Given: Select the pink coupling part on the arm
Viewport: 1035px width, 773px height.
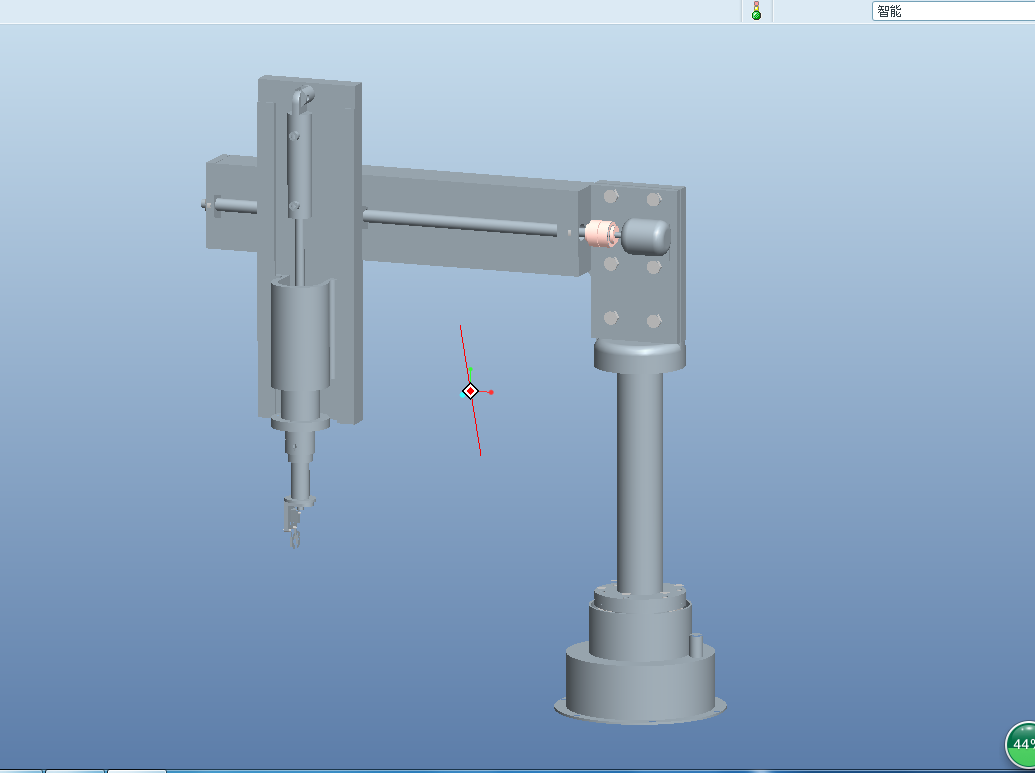Looking at the screenshot, I should (600, 234).
